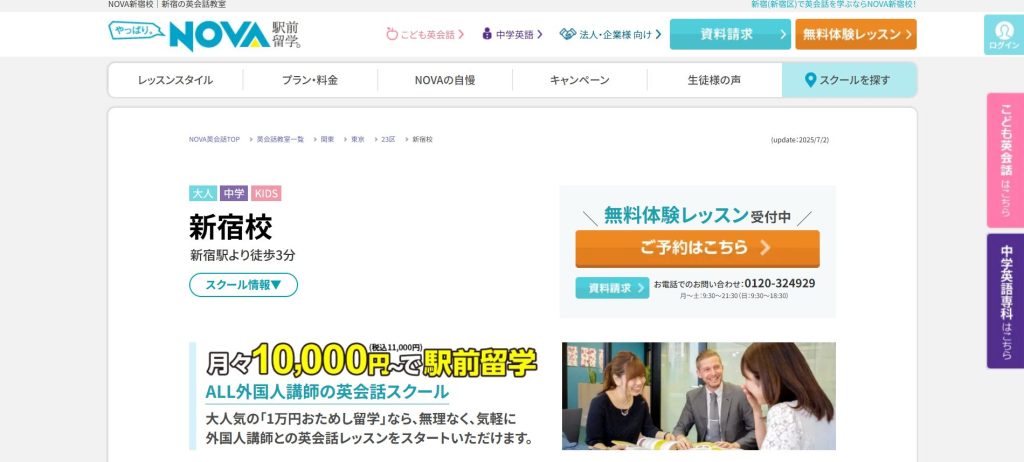This screenshot has height=462, width=1024.
Task: Select the NOVAの自慢 menu item
Action: [x=445, y=80]
